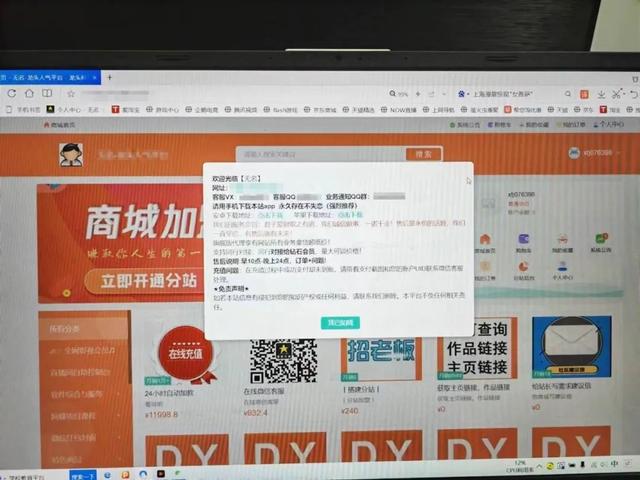Click the user avatar icon in header

point(574,153)
